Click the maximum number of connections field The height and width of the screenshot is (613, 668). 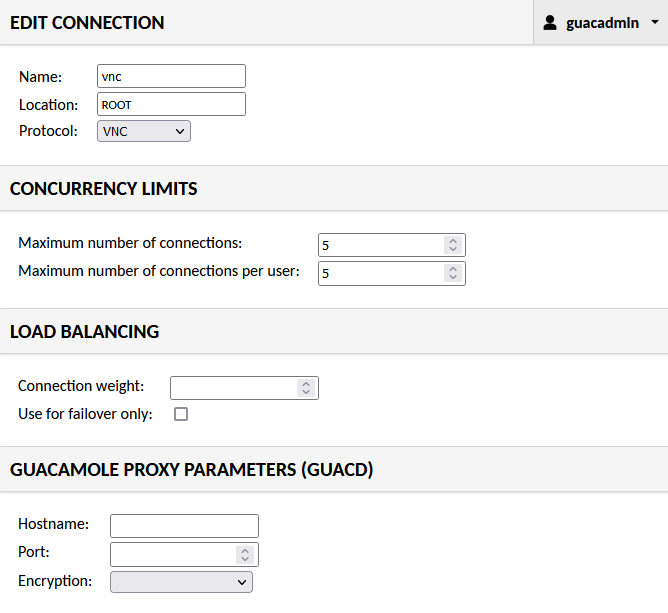pos(381,245)
